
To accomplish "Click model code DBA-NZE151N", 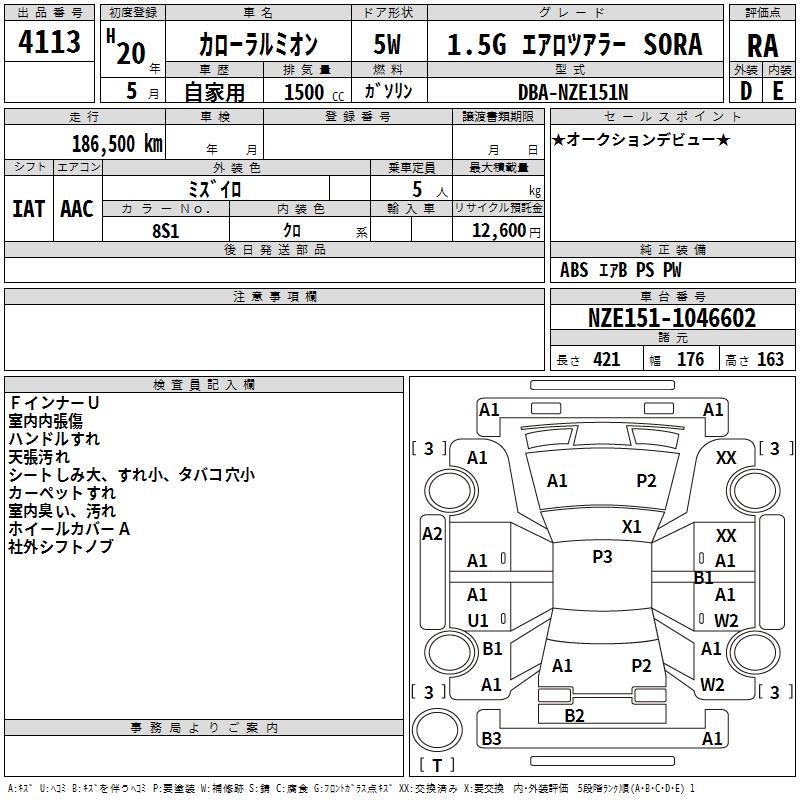I will click(573, 92).
